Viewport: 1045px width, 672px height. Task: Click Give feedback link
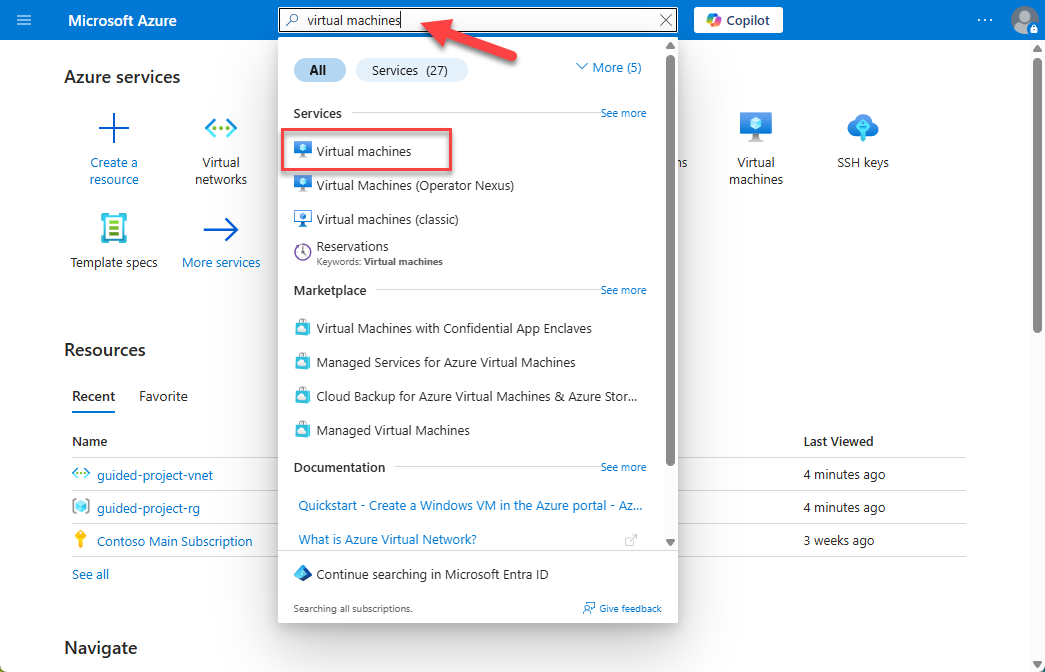622,608
